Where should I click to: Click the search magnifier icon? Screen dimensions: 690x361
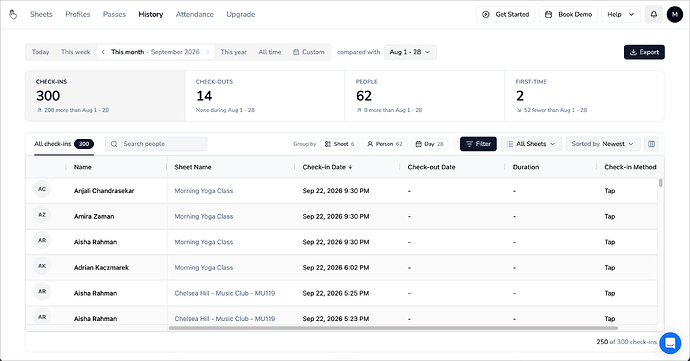(114, 144)
